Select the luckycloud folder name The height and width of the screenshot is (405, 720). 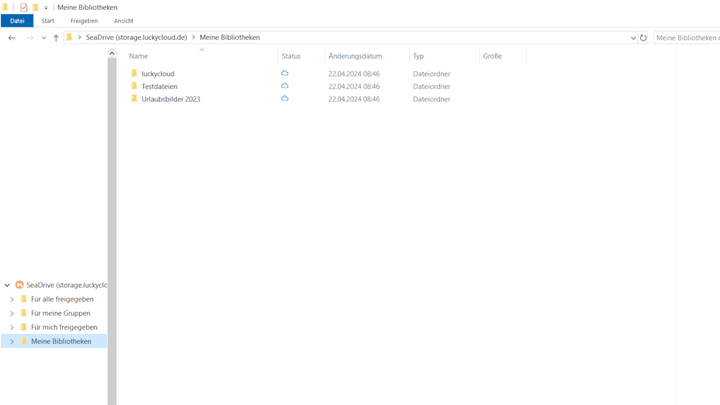click(x=158, y=73)
